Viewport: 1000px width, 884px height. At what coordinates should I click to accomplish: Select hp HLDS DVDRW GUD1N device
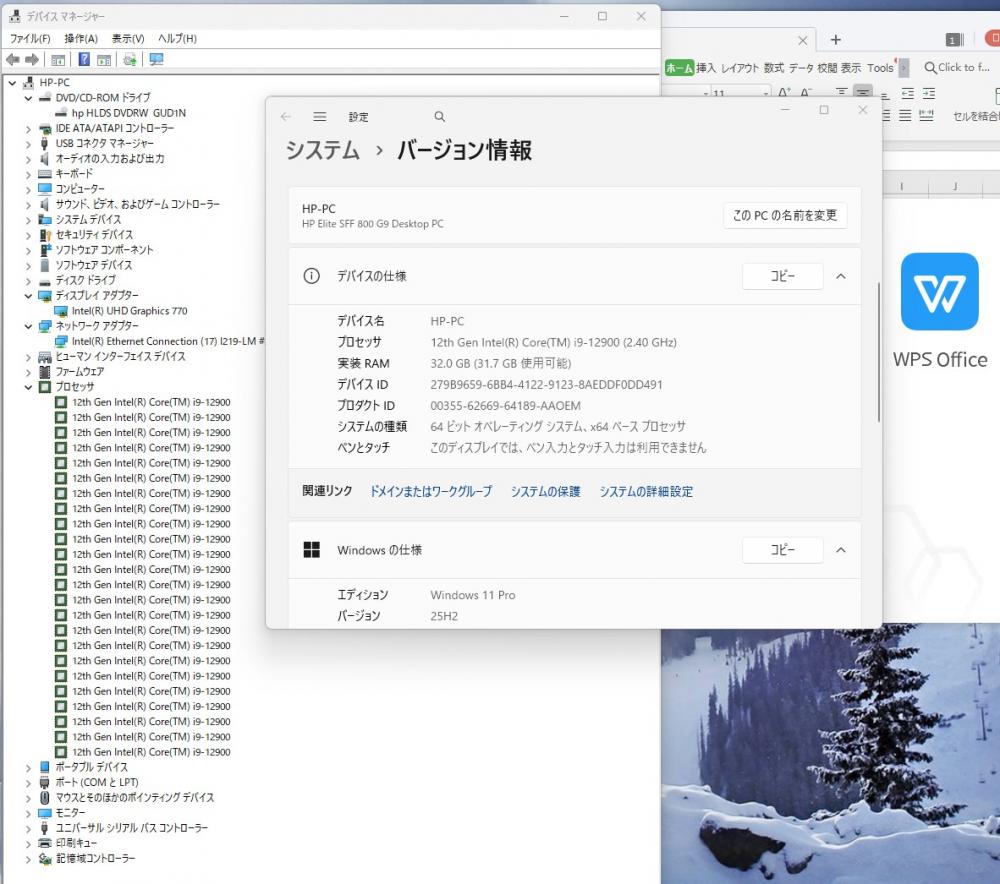(x=129, y=113)
